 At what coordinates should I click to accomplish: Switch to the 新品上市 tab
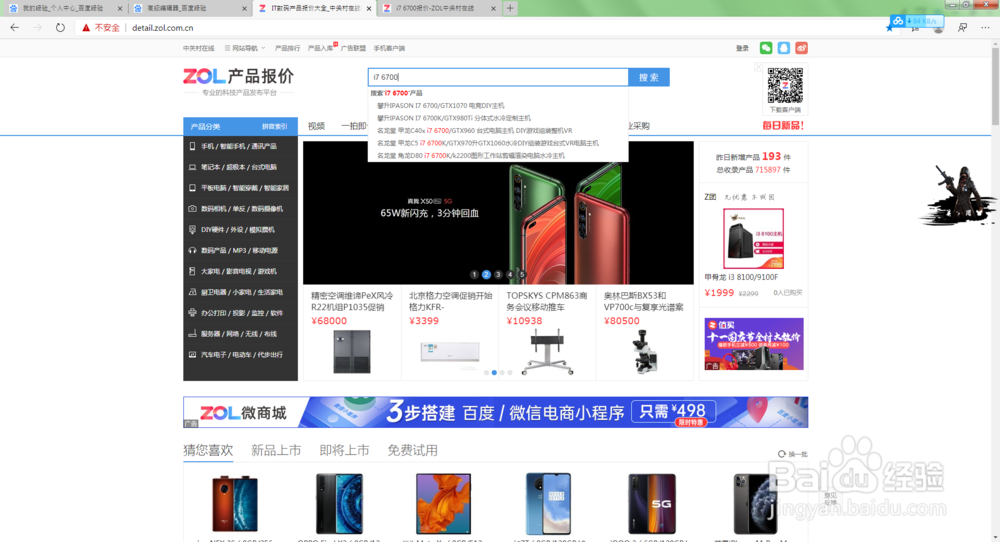pos(276,450)
